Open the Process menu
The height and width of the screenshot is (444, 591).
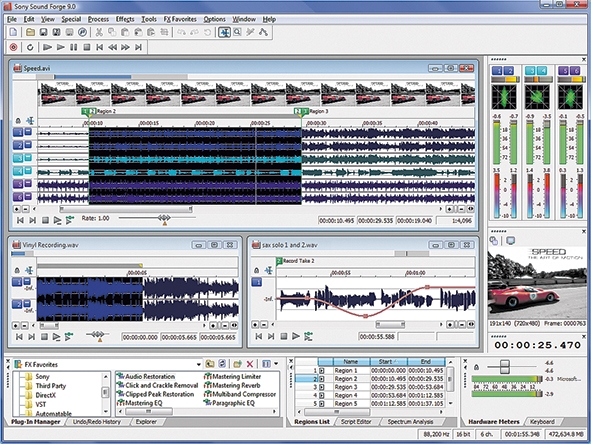(x=98, y=19)
